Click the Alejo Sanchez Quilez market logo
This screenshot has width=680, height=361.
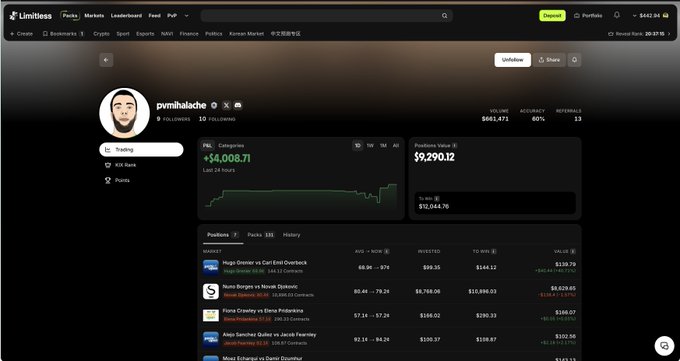[x=211, y=339]
